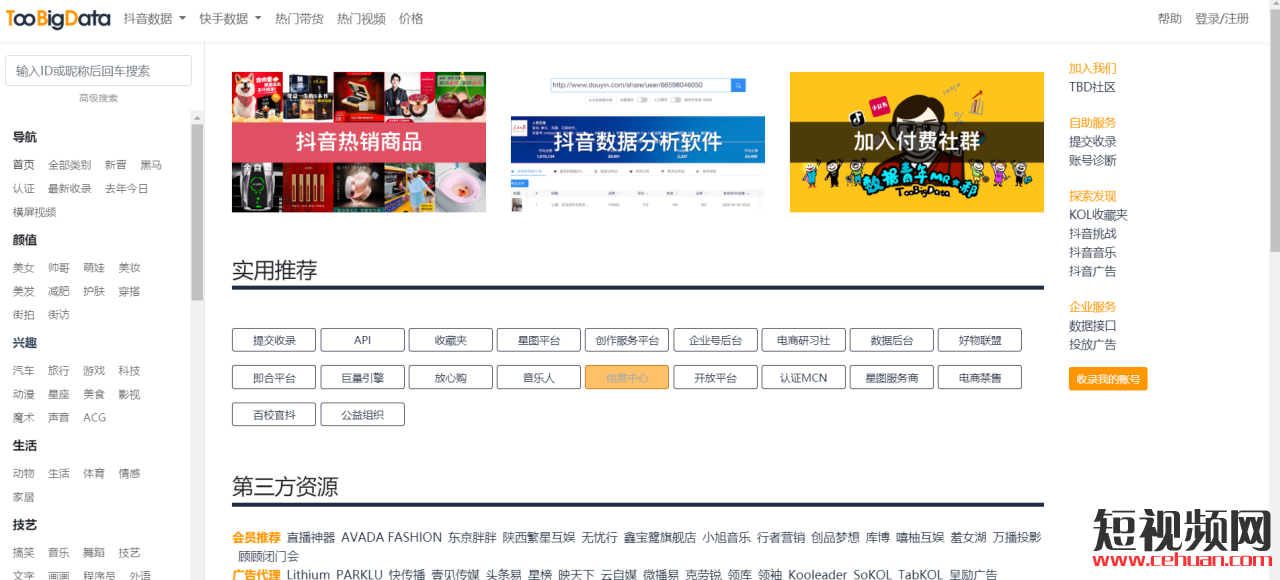The image size is (1280, 580).
Task: Open the KOL收藏夹 link
Action: coord(1098,215)
